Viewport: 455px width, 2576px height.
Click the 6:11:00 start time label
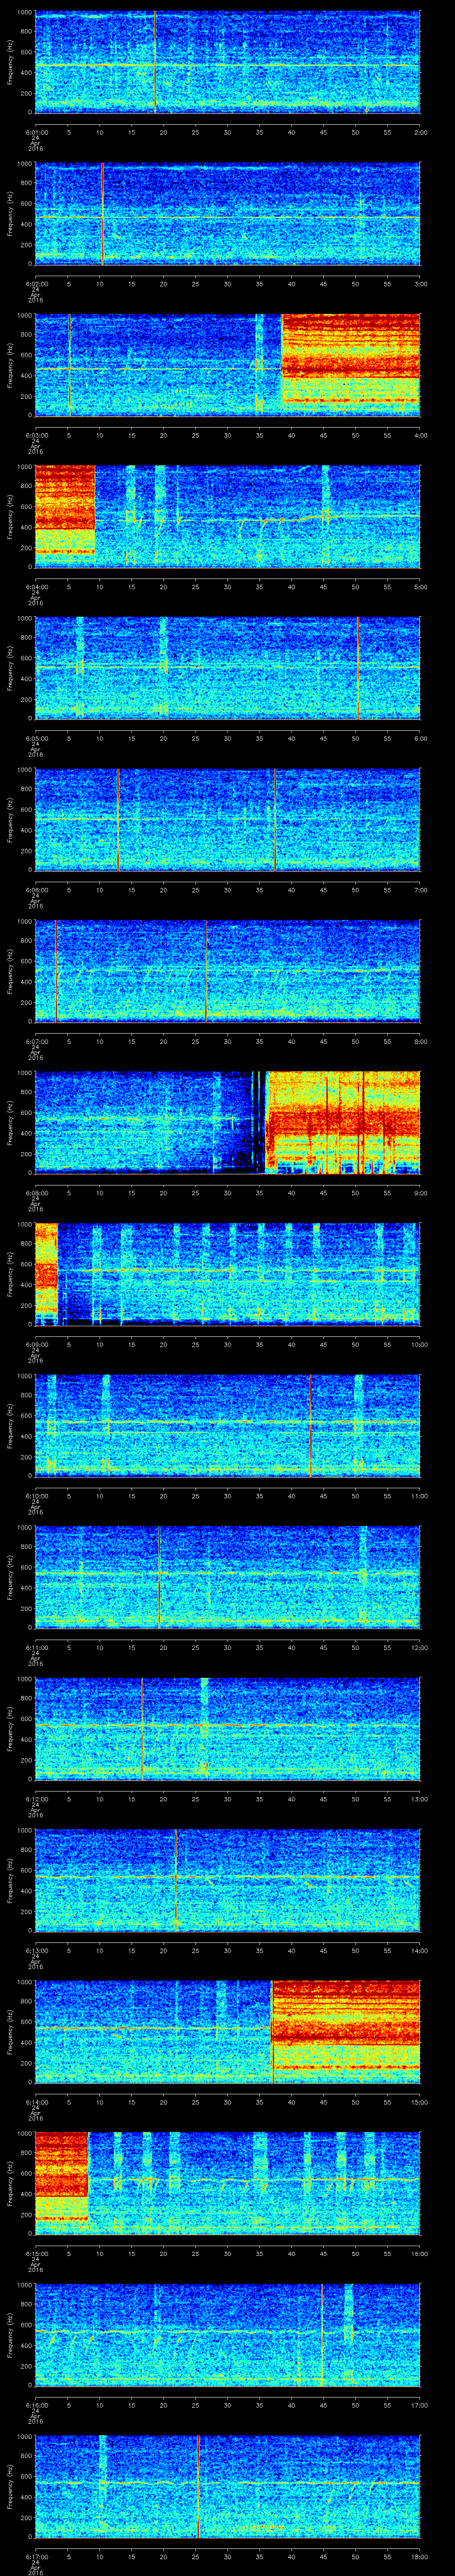pos(36,1648)
